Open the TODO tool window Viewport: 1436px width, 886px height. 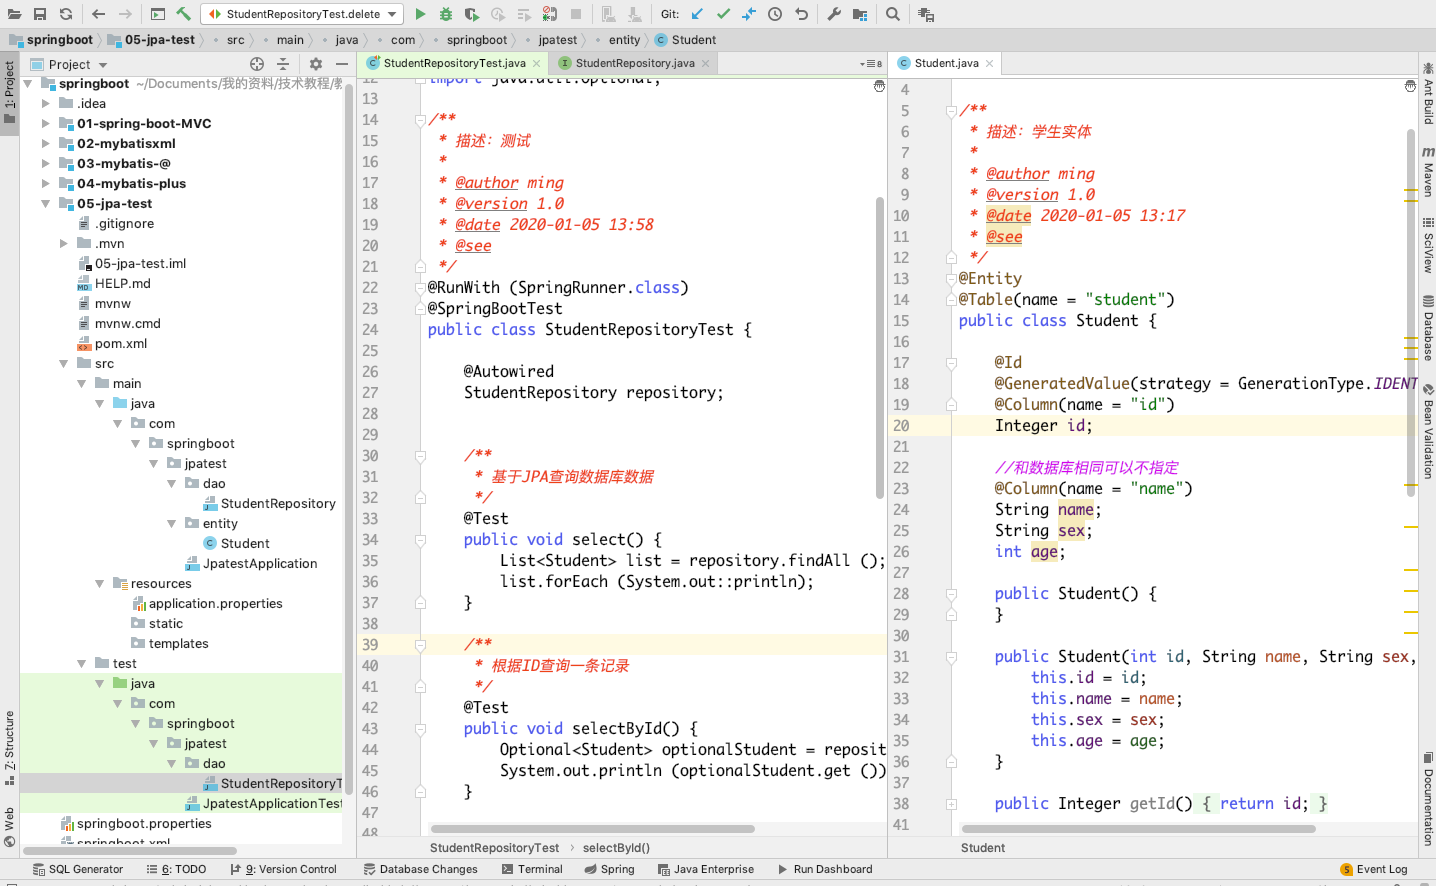tap(176, 869)
